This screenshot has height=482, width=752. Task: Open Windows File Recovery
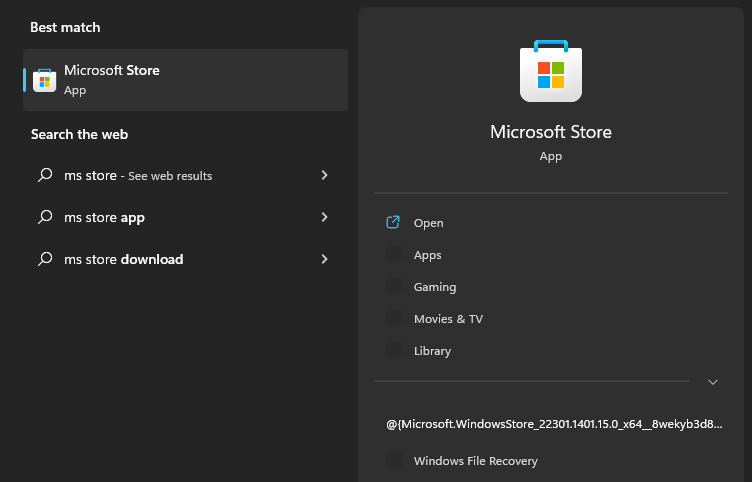pos(551,461)
